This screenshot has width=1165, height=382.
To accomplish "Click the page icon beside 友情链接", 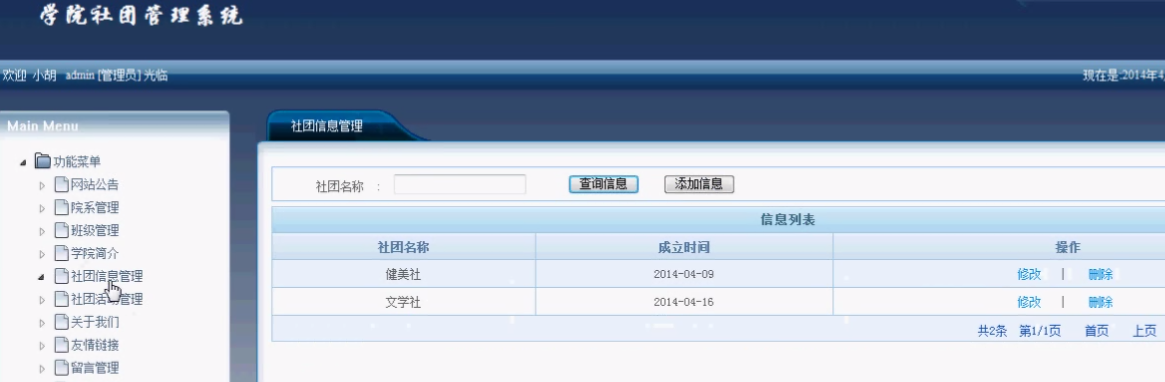I will (x=62, y=346).
